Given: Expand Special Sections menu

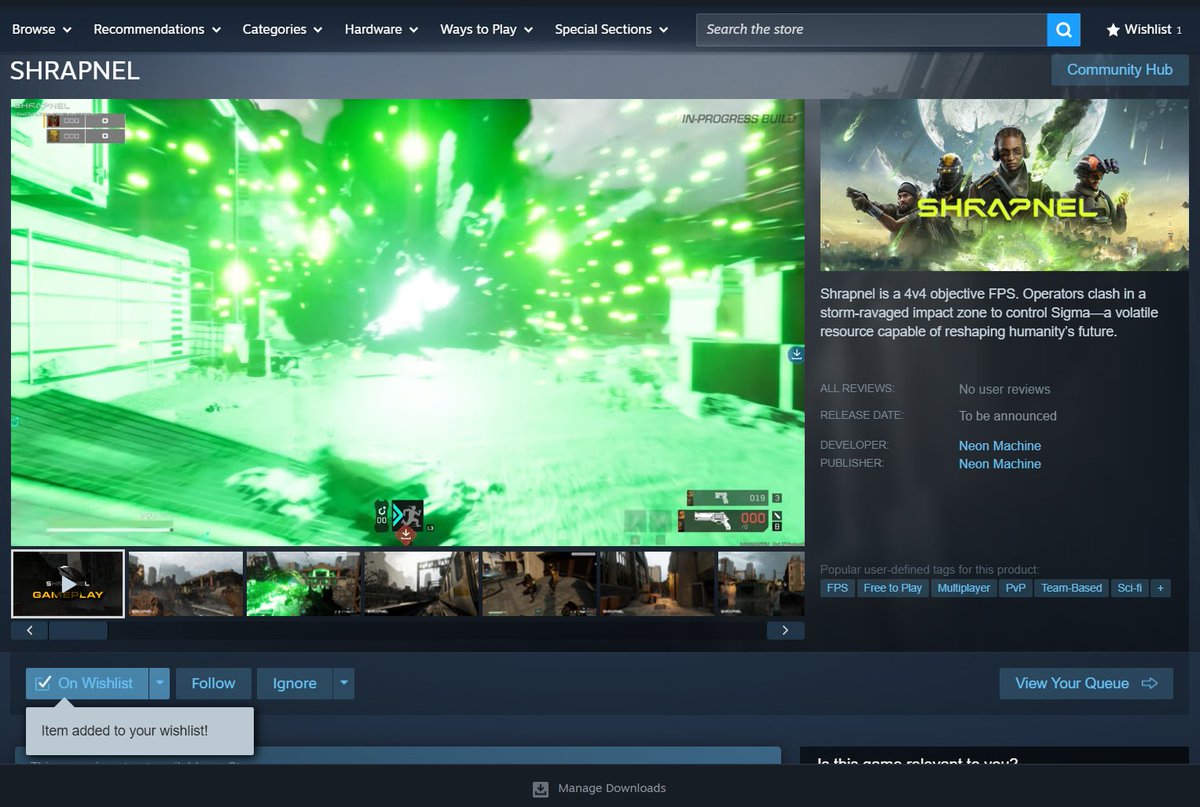Looking at the screenshot, I should 612,30.
